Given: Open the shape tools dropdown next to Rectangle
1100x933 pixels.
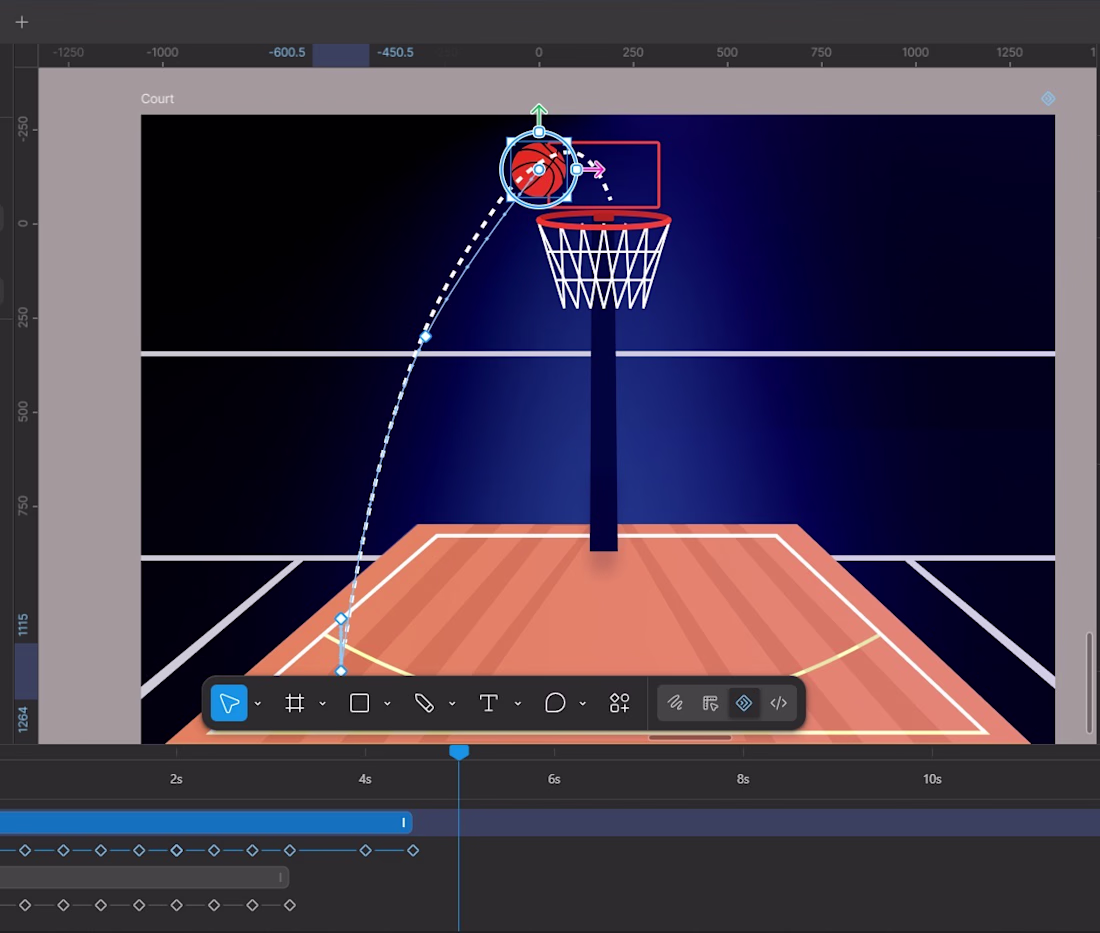Looking at the screenshot, I should 387,704.
